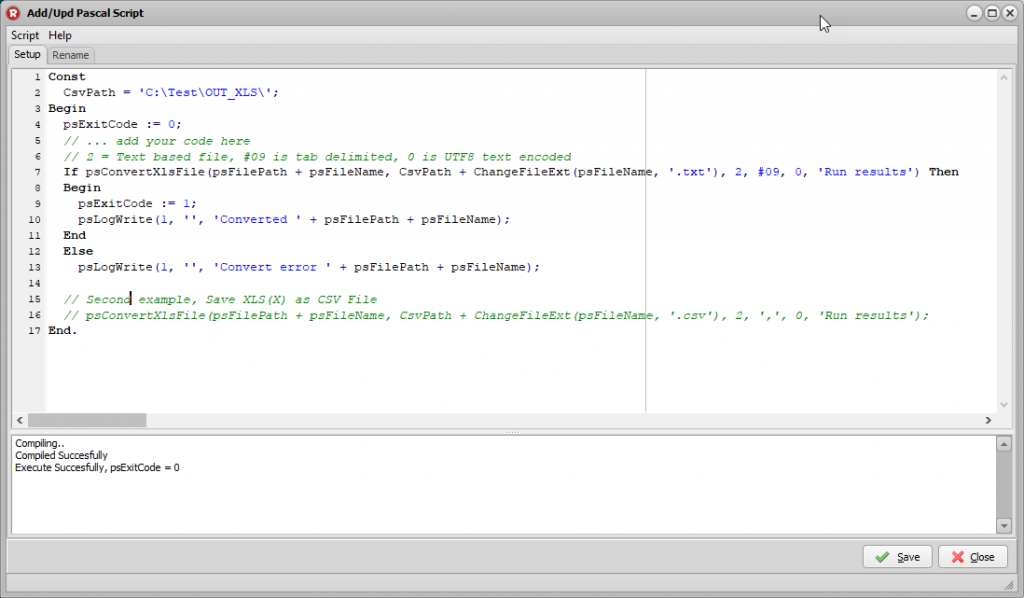This screenshot has height=598, width=1024.
Task: Minimize the Add/Upd Pascal Script window
Action: pyautogui.click(x=974, y=13)
